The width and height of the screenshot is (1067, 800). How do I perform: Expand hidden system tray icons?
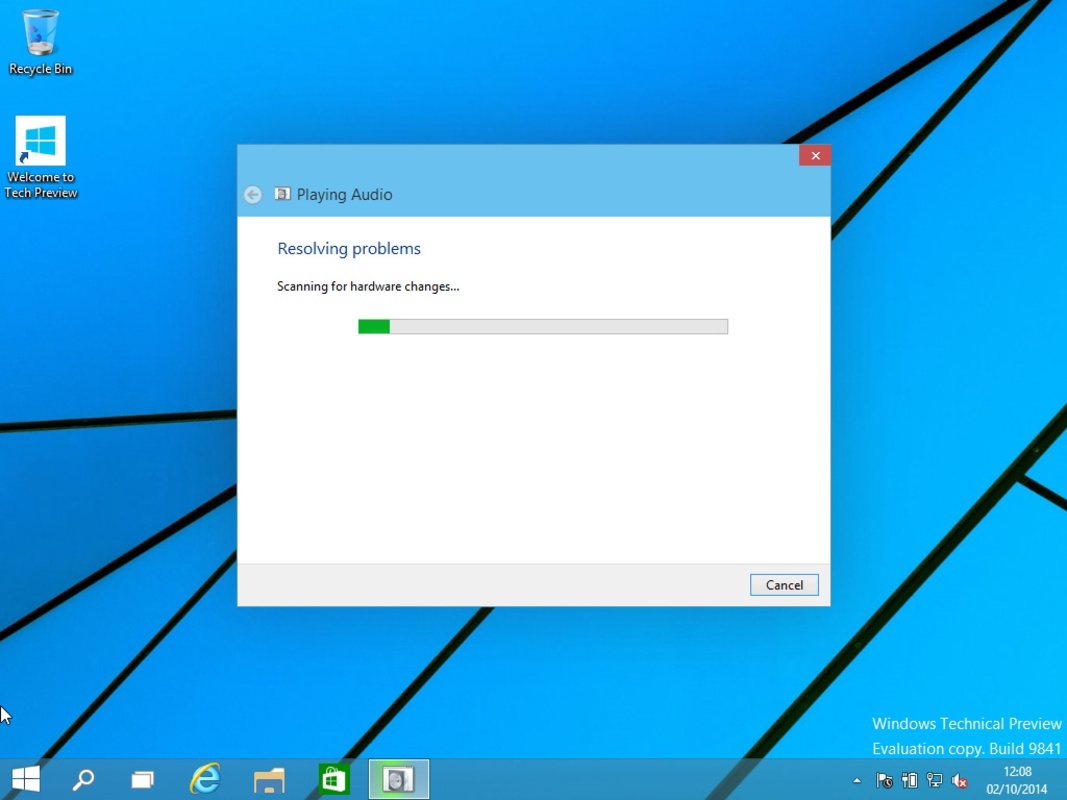click(857, 780)
